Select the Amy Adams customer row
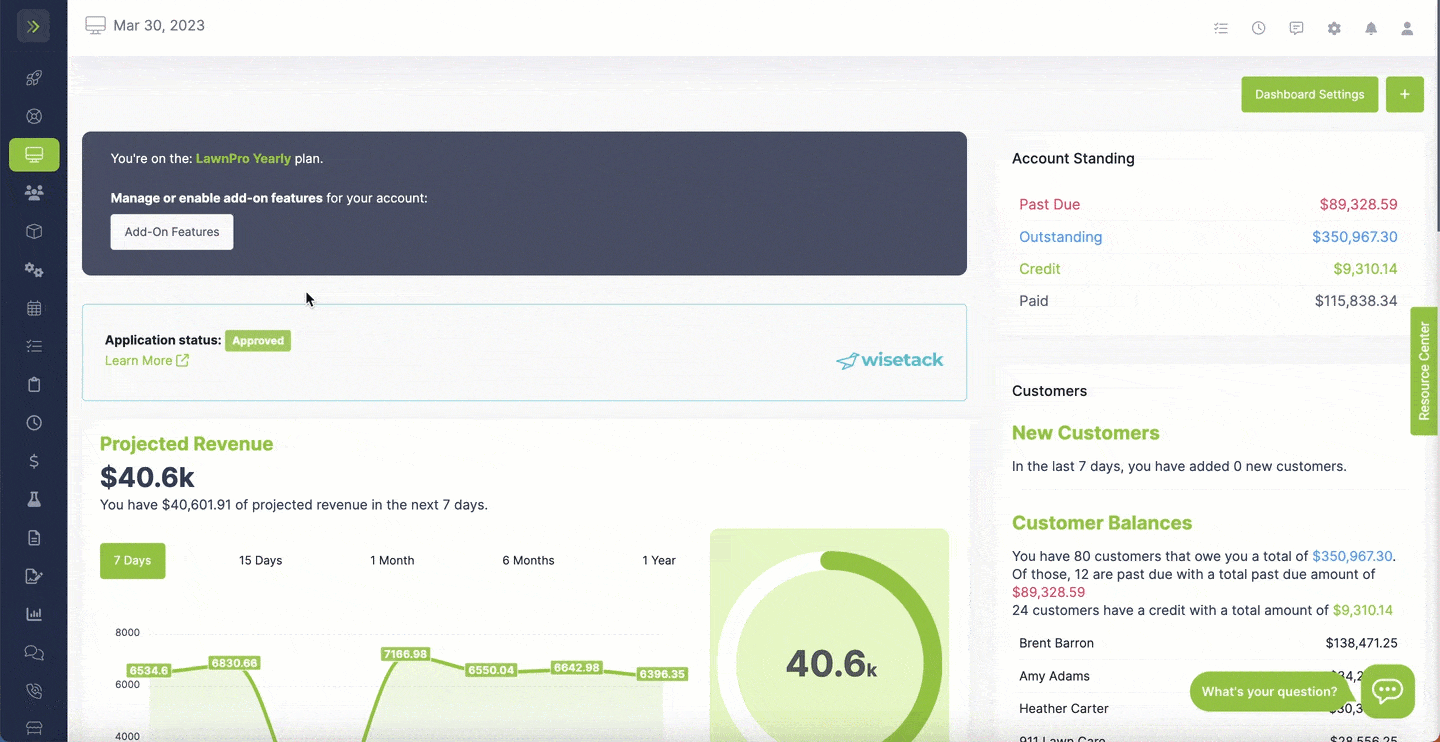The width and height of the screenshot is (1440, 742). pos(1210,676)
